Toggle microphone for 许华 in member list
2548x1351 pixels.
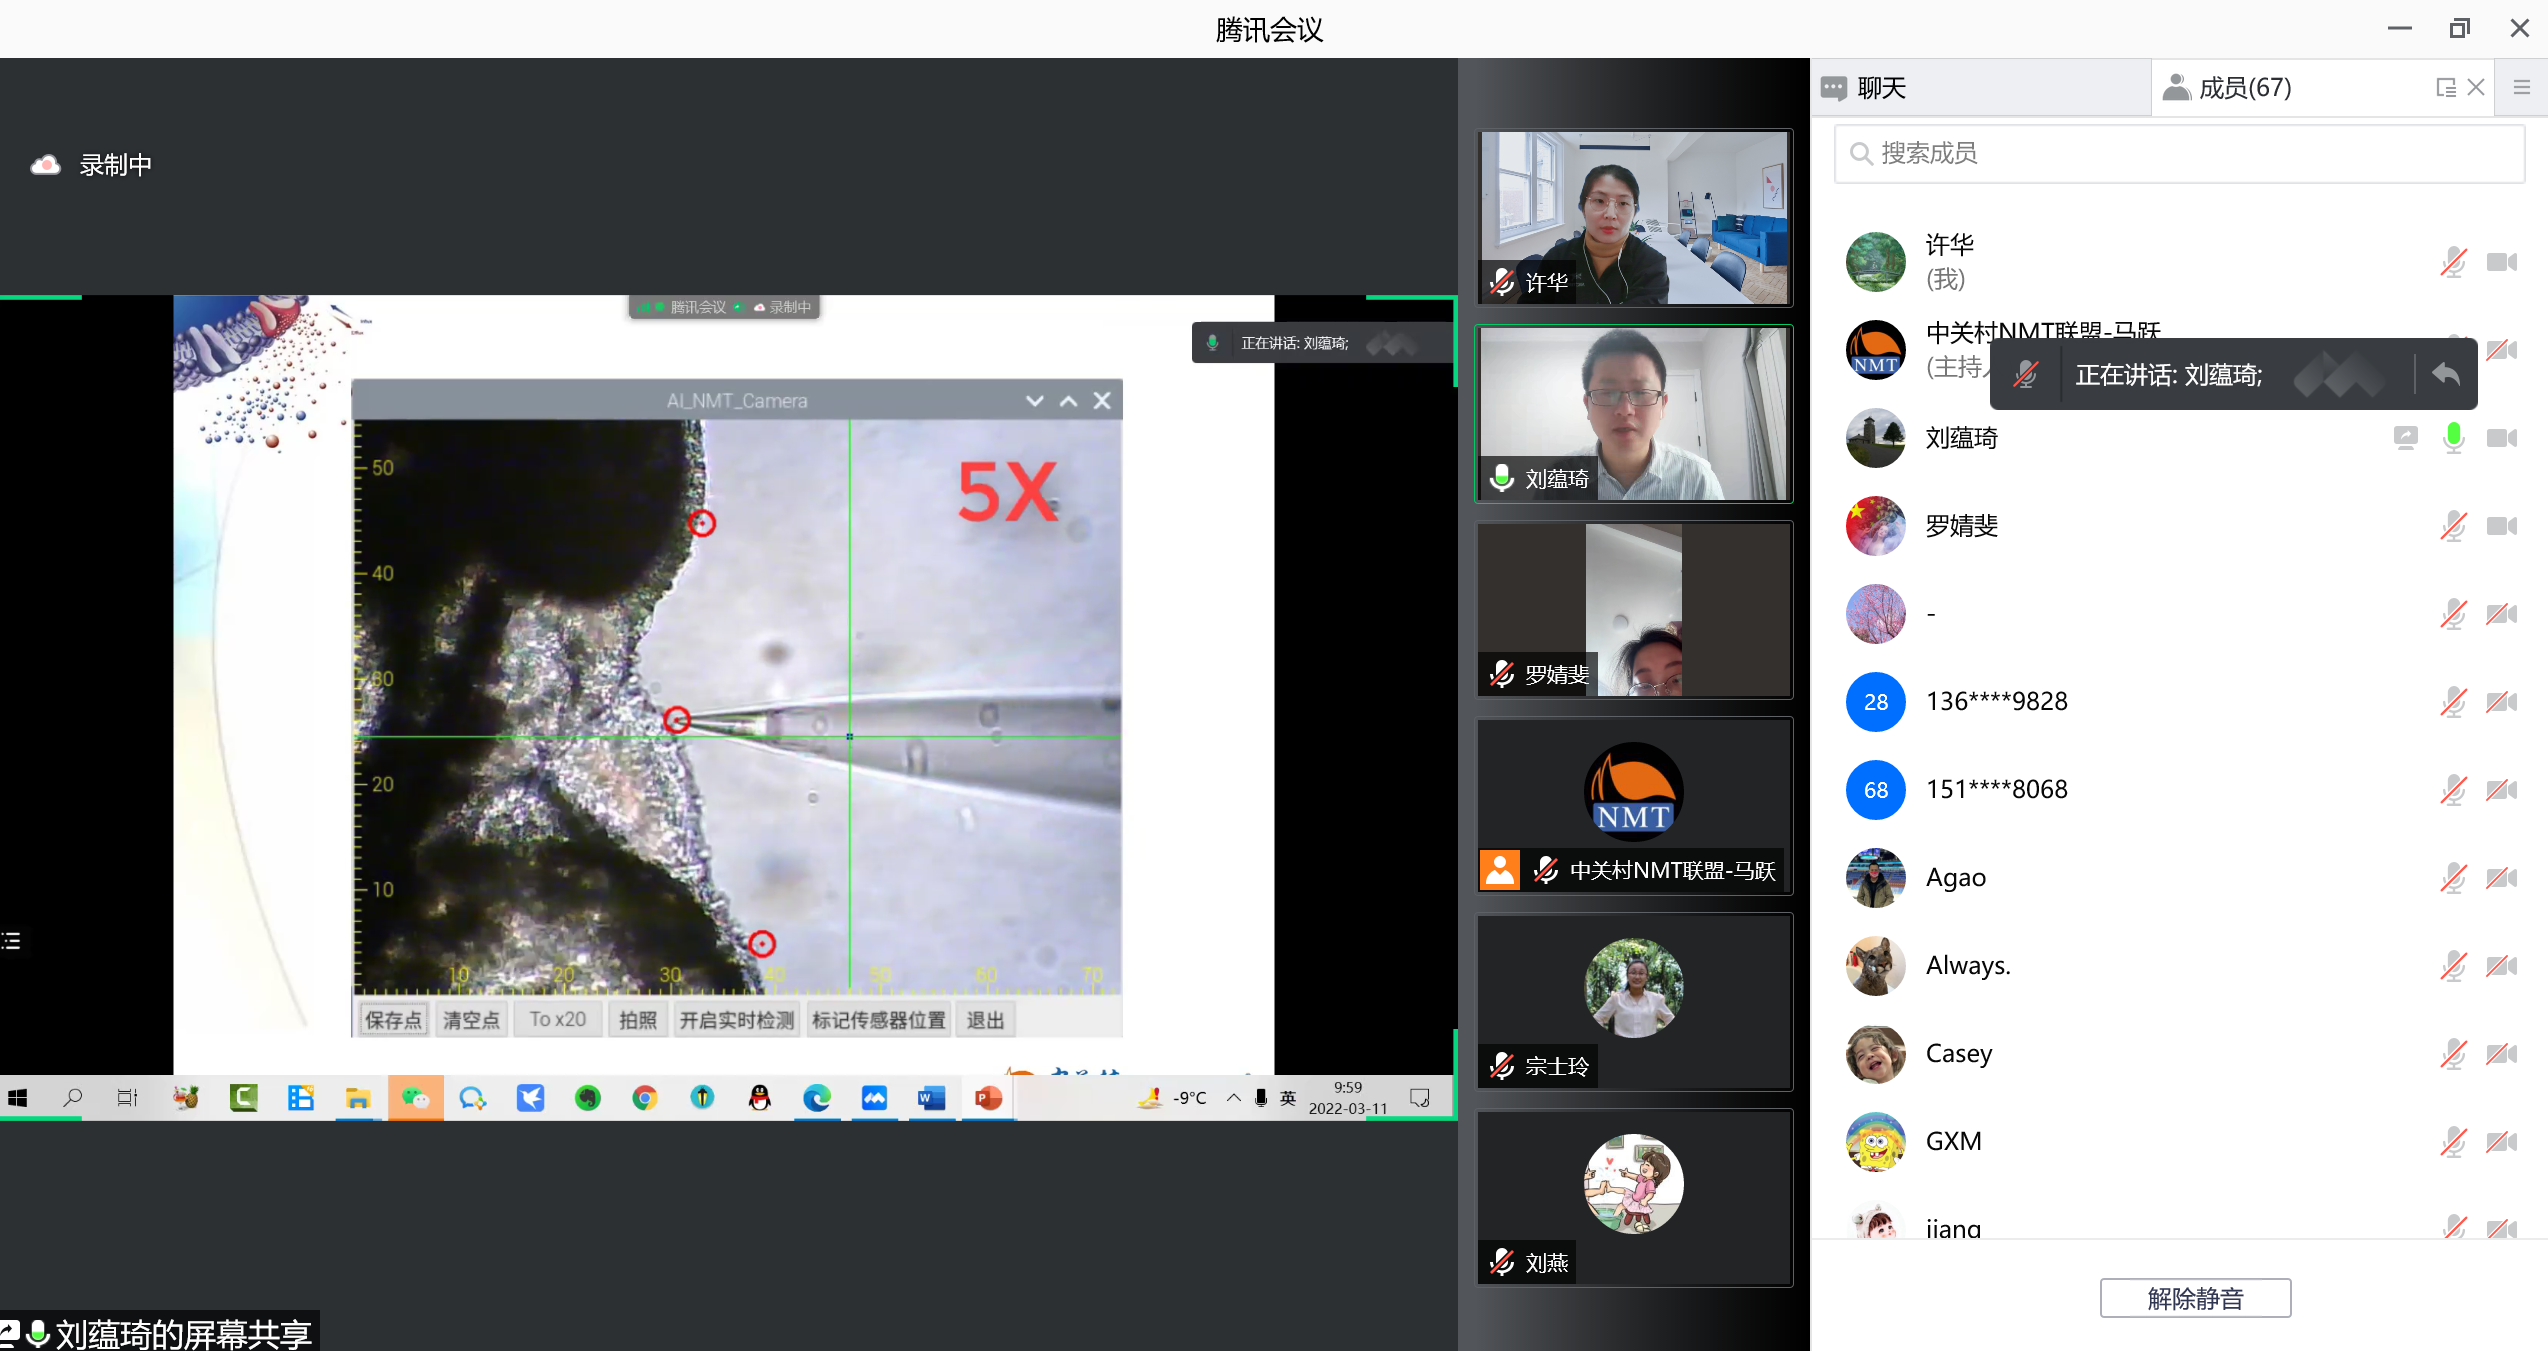pos(2453,262)
